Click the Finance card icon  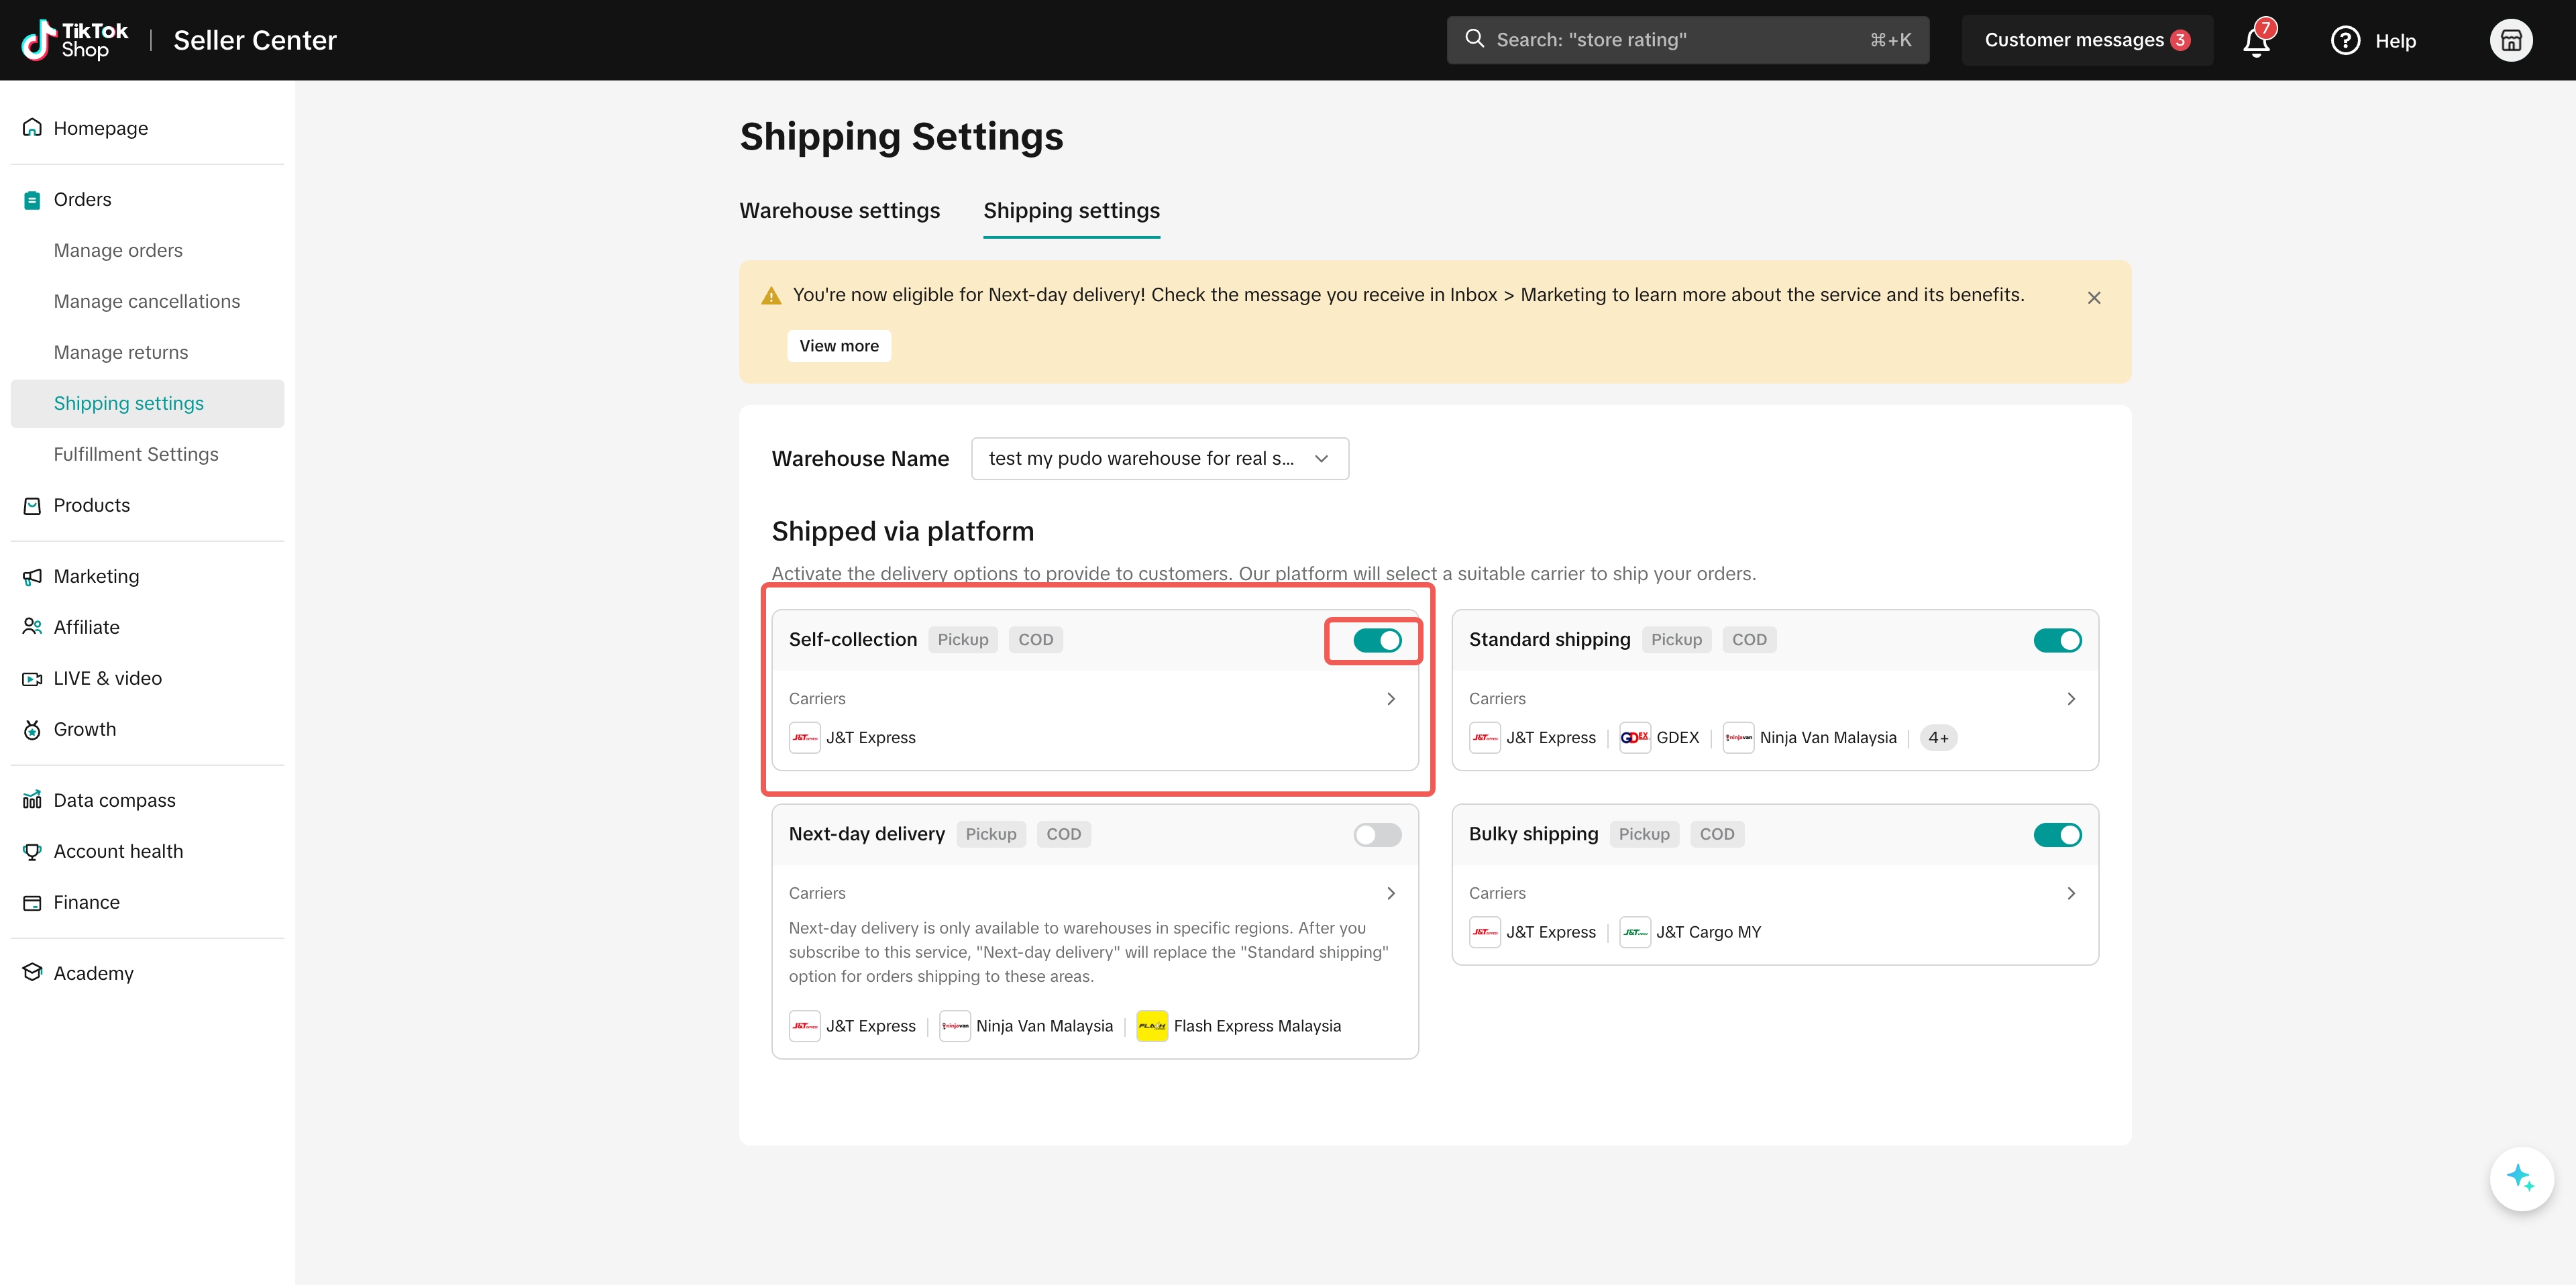tap(32, 902)
